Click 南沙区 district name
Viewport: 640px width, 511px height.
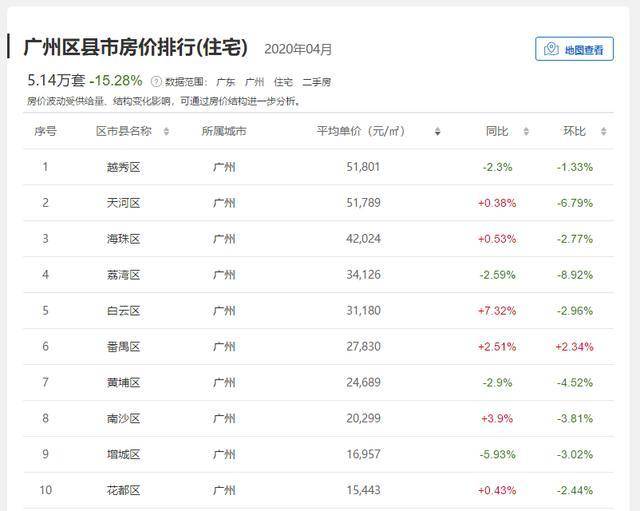[124, 419]
